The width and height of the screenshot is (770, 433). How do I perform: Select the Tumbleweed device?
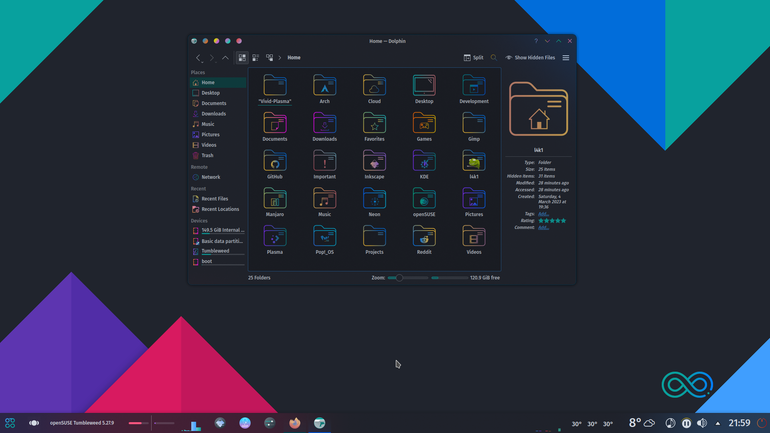pyautogui.click(x=218, y=251)
